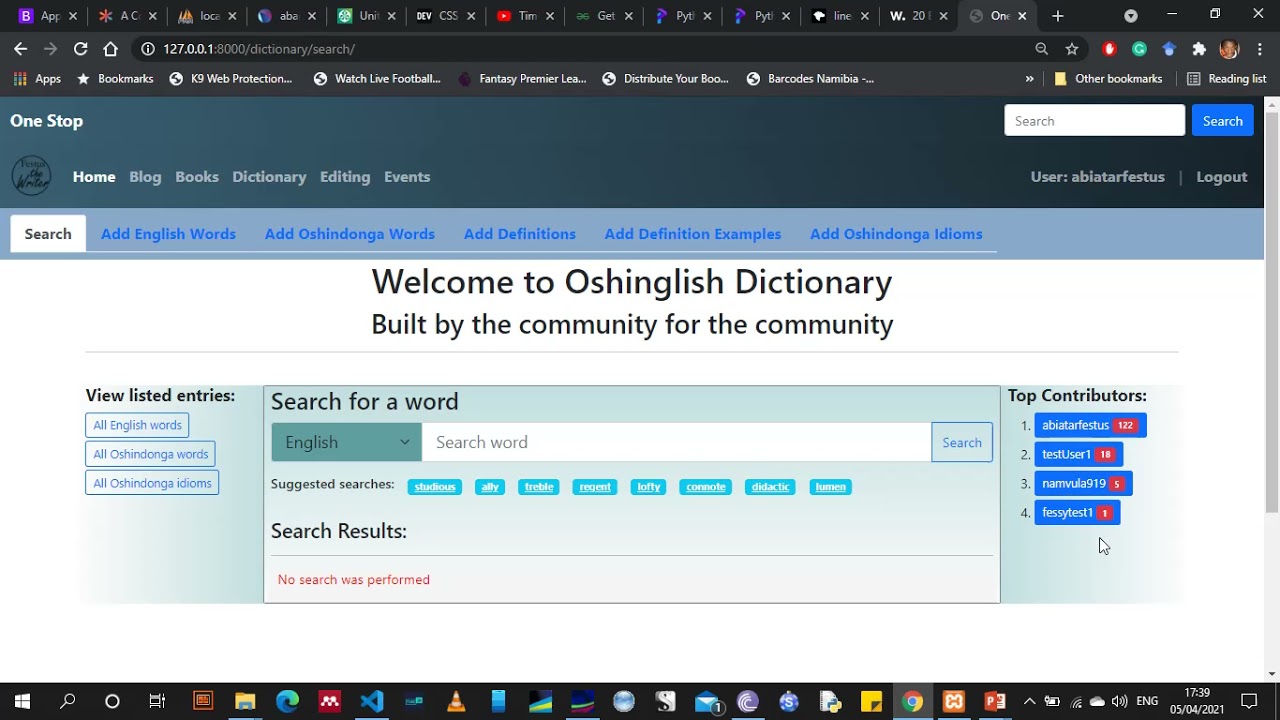The width and height of the screenshot is (1280, 720).
Task: Open Microsoft Edge from the taskbar
Action: (287, 701)
